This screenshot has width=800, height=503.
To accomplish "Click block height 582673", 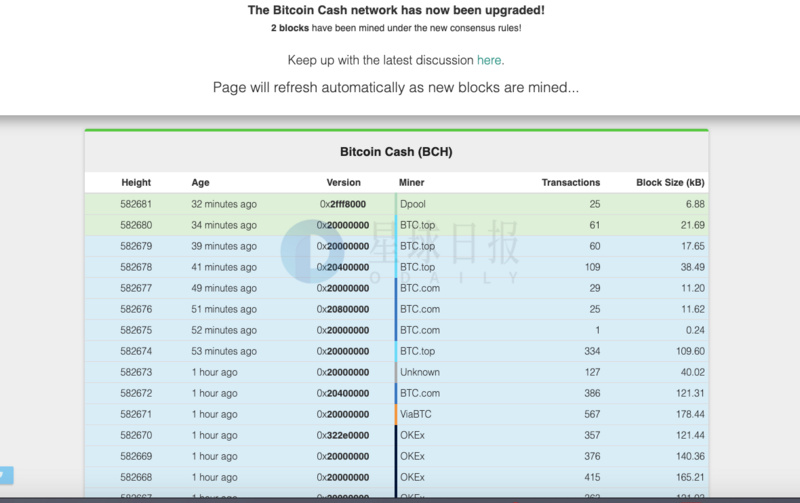I will click(136, 372).
